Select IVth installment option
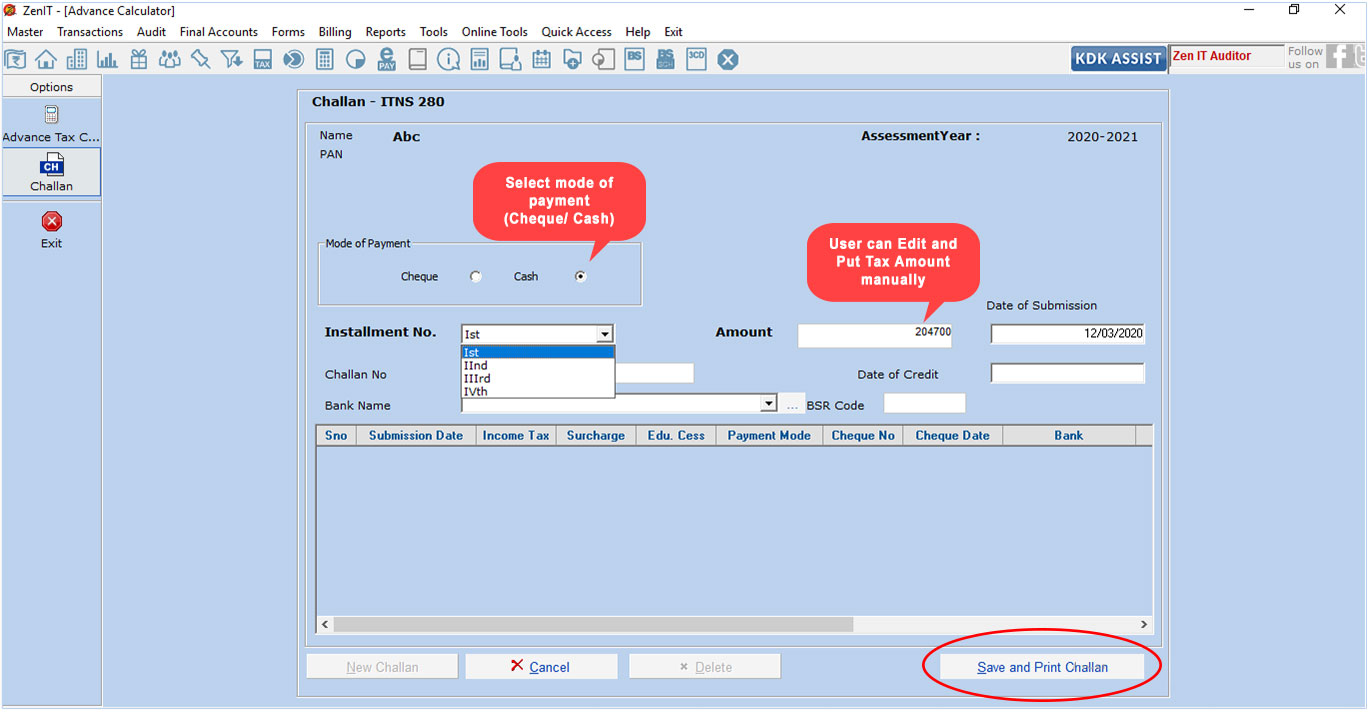 point(476,391)
